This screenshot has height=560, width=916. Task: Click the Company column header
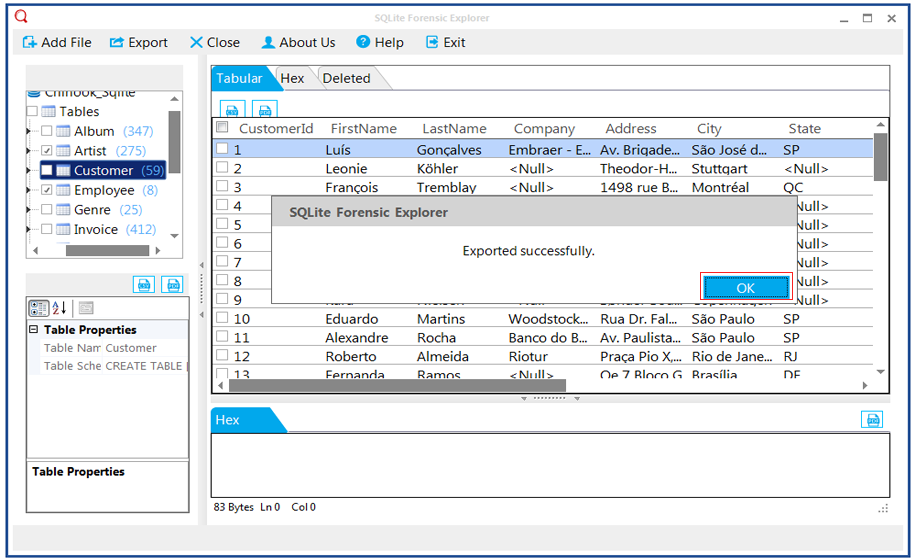point(544,128)
